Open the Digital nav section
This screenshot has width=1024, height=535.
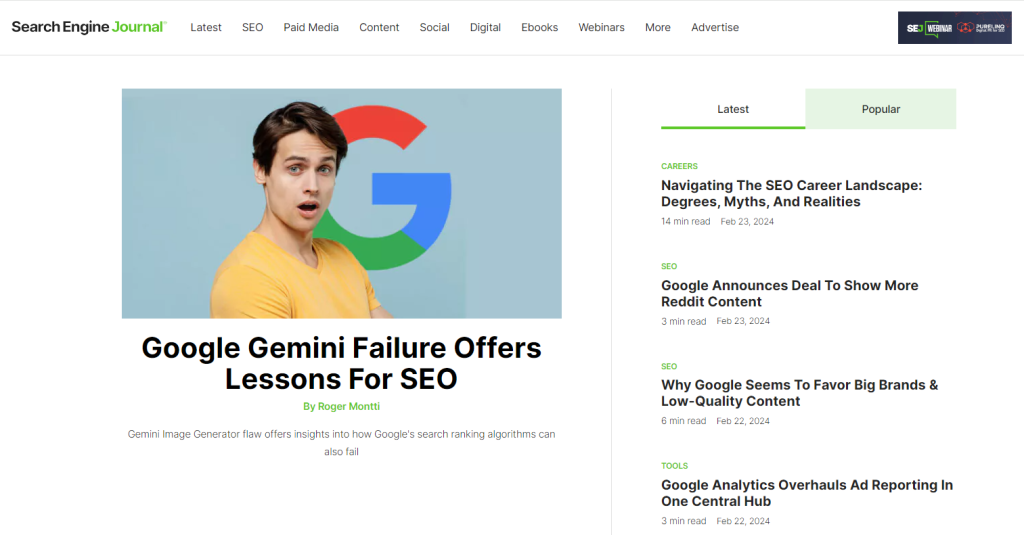coord(485,27)
